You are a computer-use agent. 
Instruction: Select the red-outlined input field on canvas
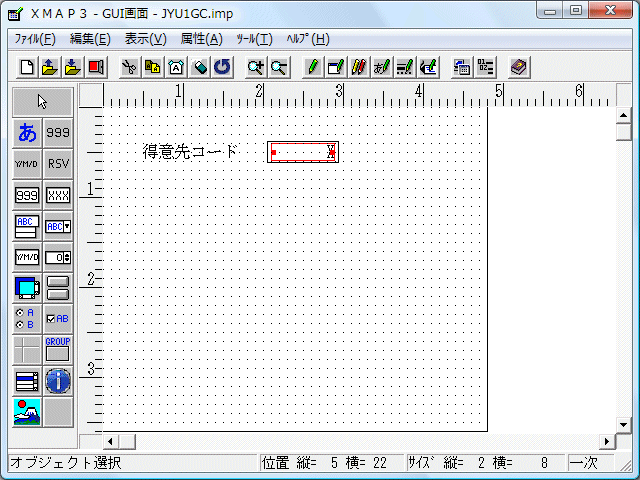click(x=303, y=152)
